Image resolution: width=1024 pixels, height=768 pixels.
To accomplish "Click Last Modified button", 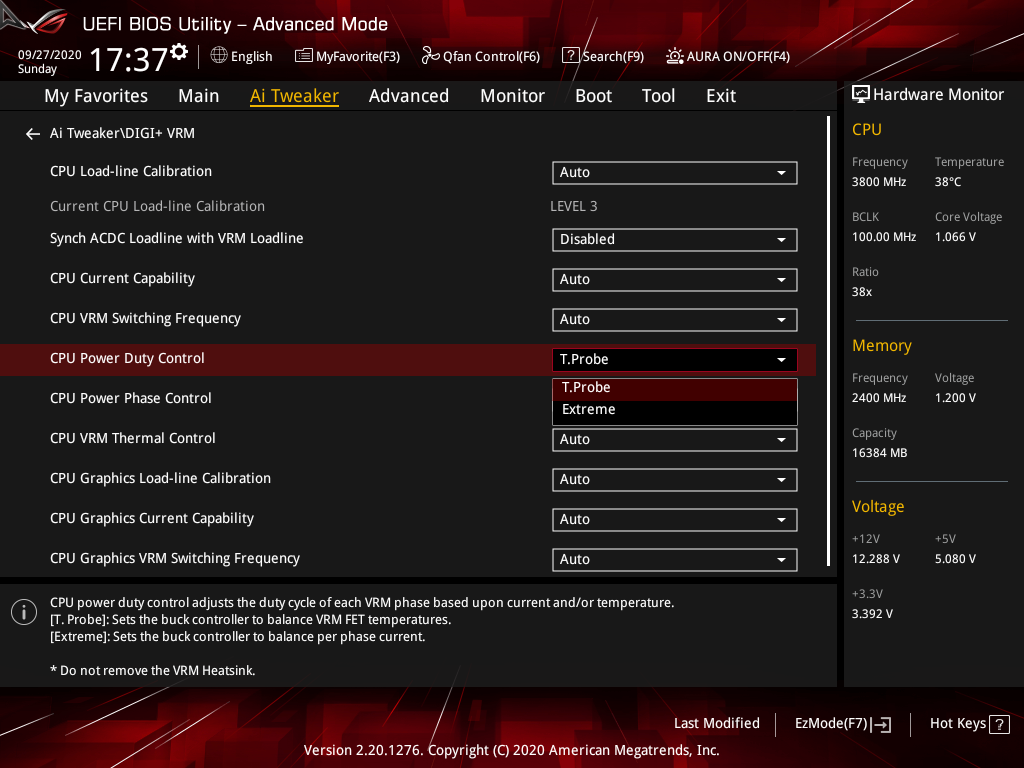I will click(716, 724).
